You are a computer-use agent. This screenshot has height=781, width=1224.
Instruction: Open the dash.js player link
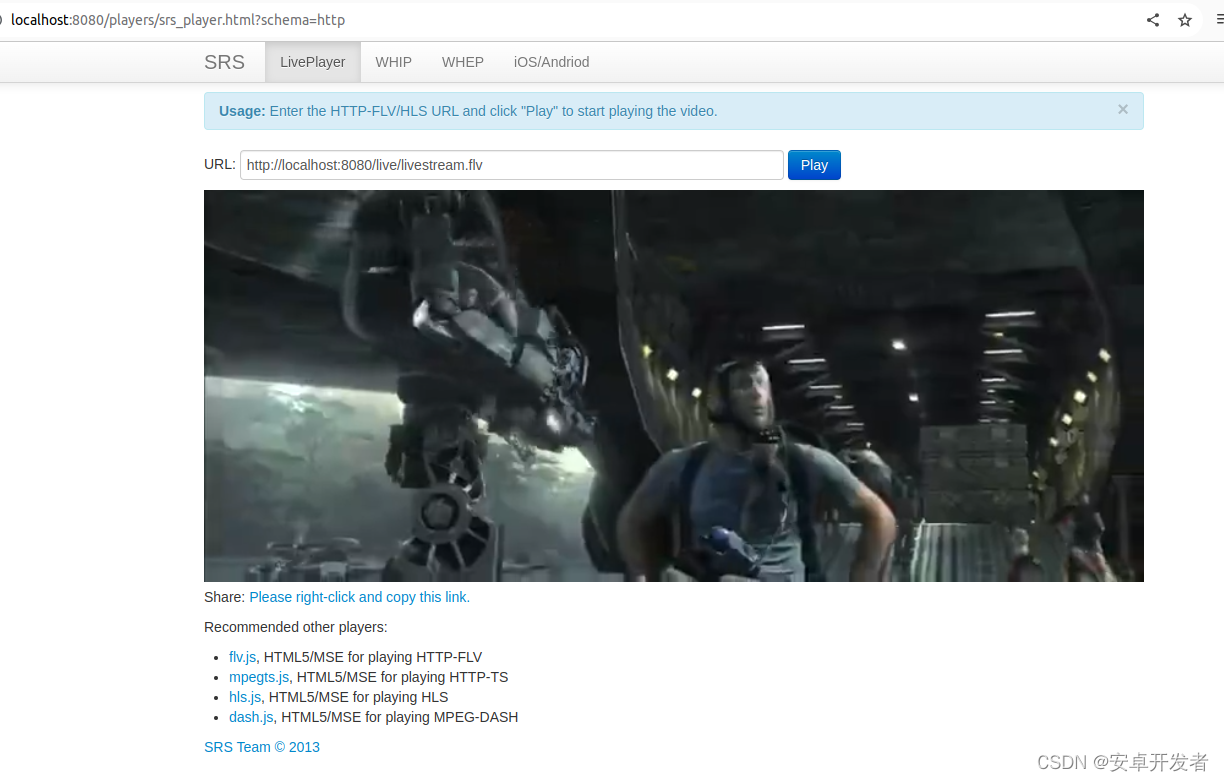[251, 717]
